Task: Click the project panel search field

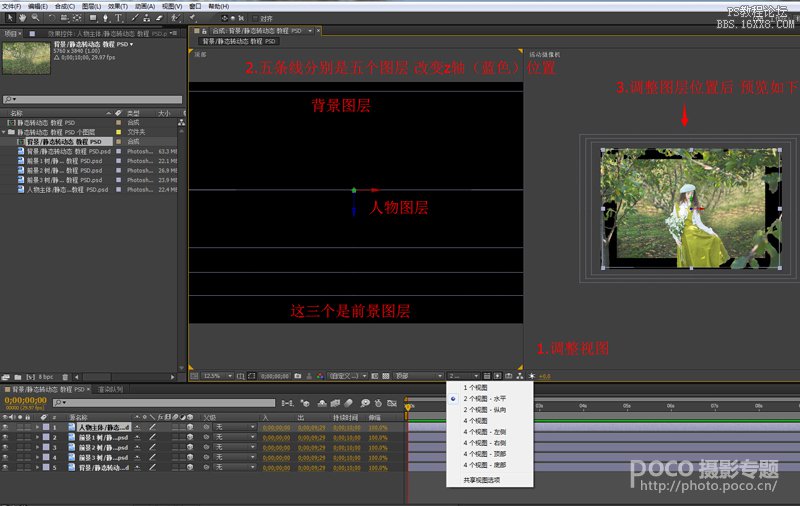Action: coord(92,99)
